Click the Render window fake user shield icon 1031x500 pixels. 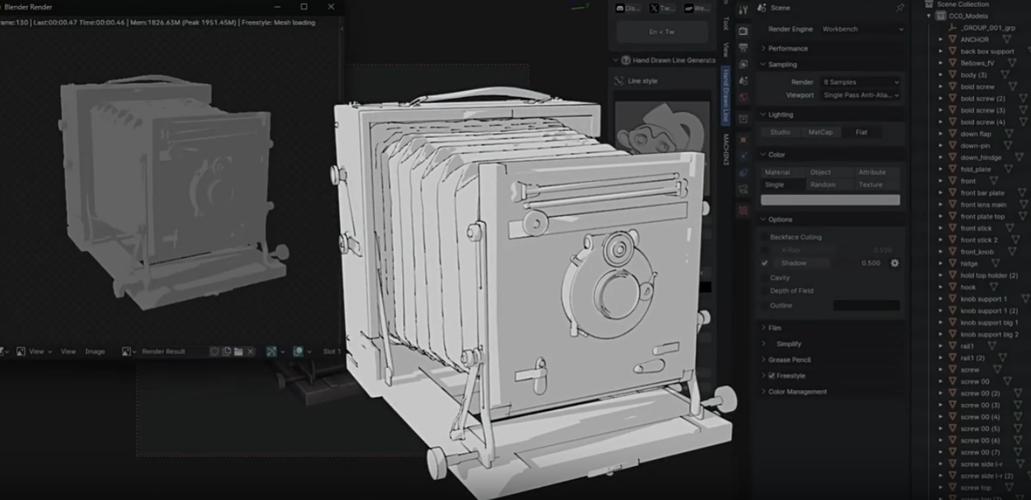(x=214, y=352)
